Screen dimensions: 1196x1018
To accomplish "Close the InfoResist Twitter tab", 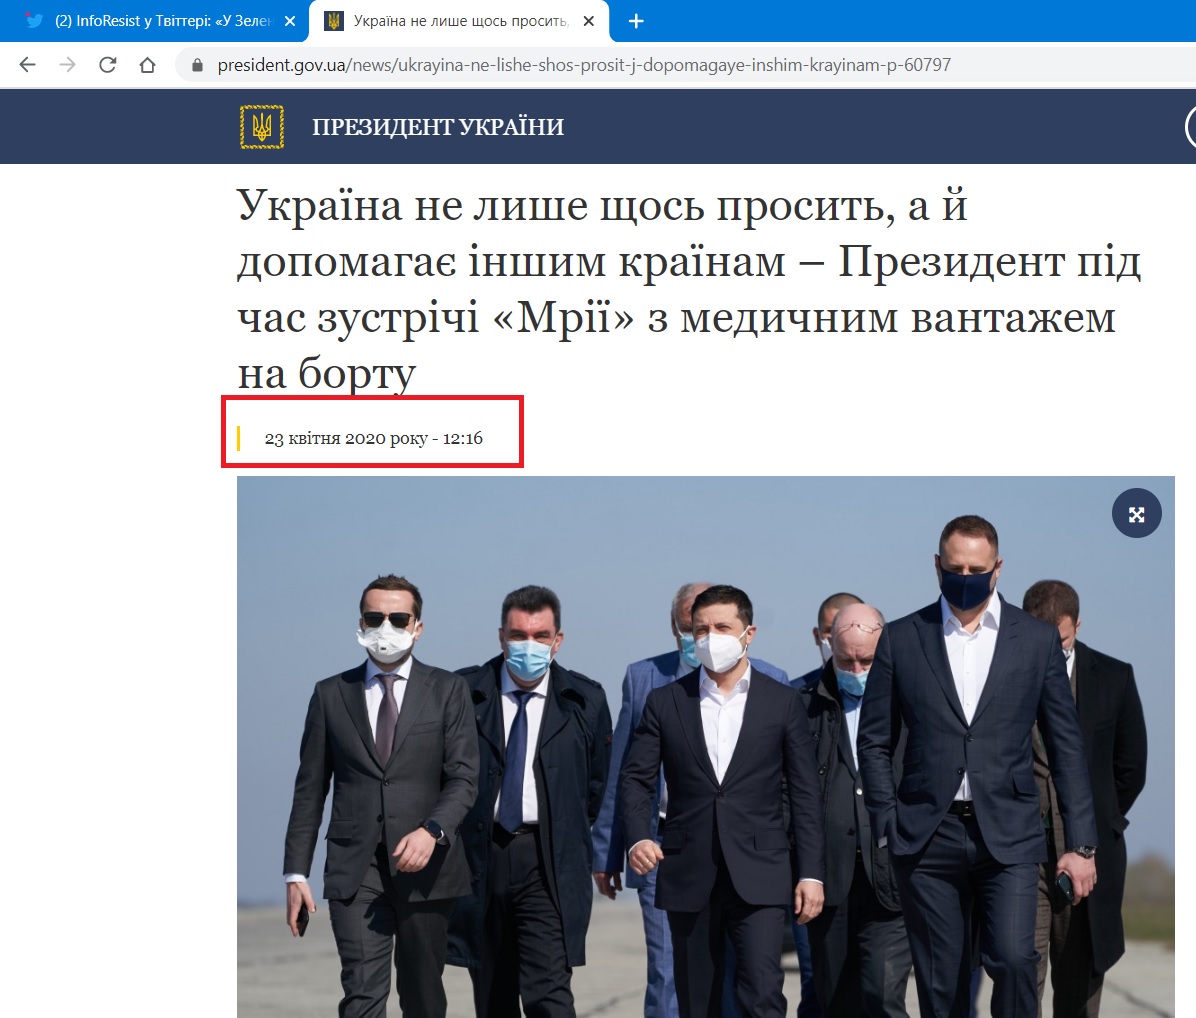I will click(x=289, y=20).
